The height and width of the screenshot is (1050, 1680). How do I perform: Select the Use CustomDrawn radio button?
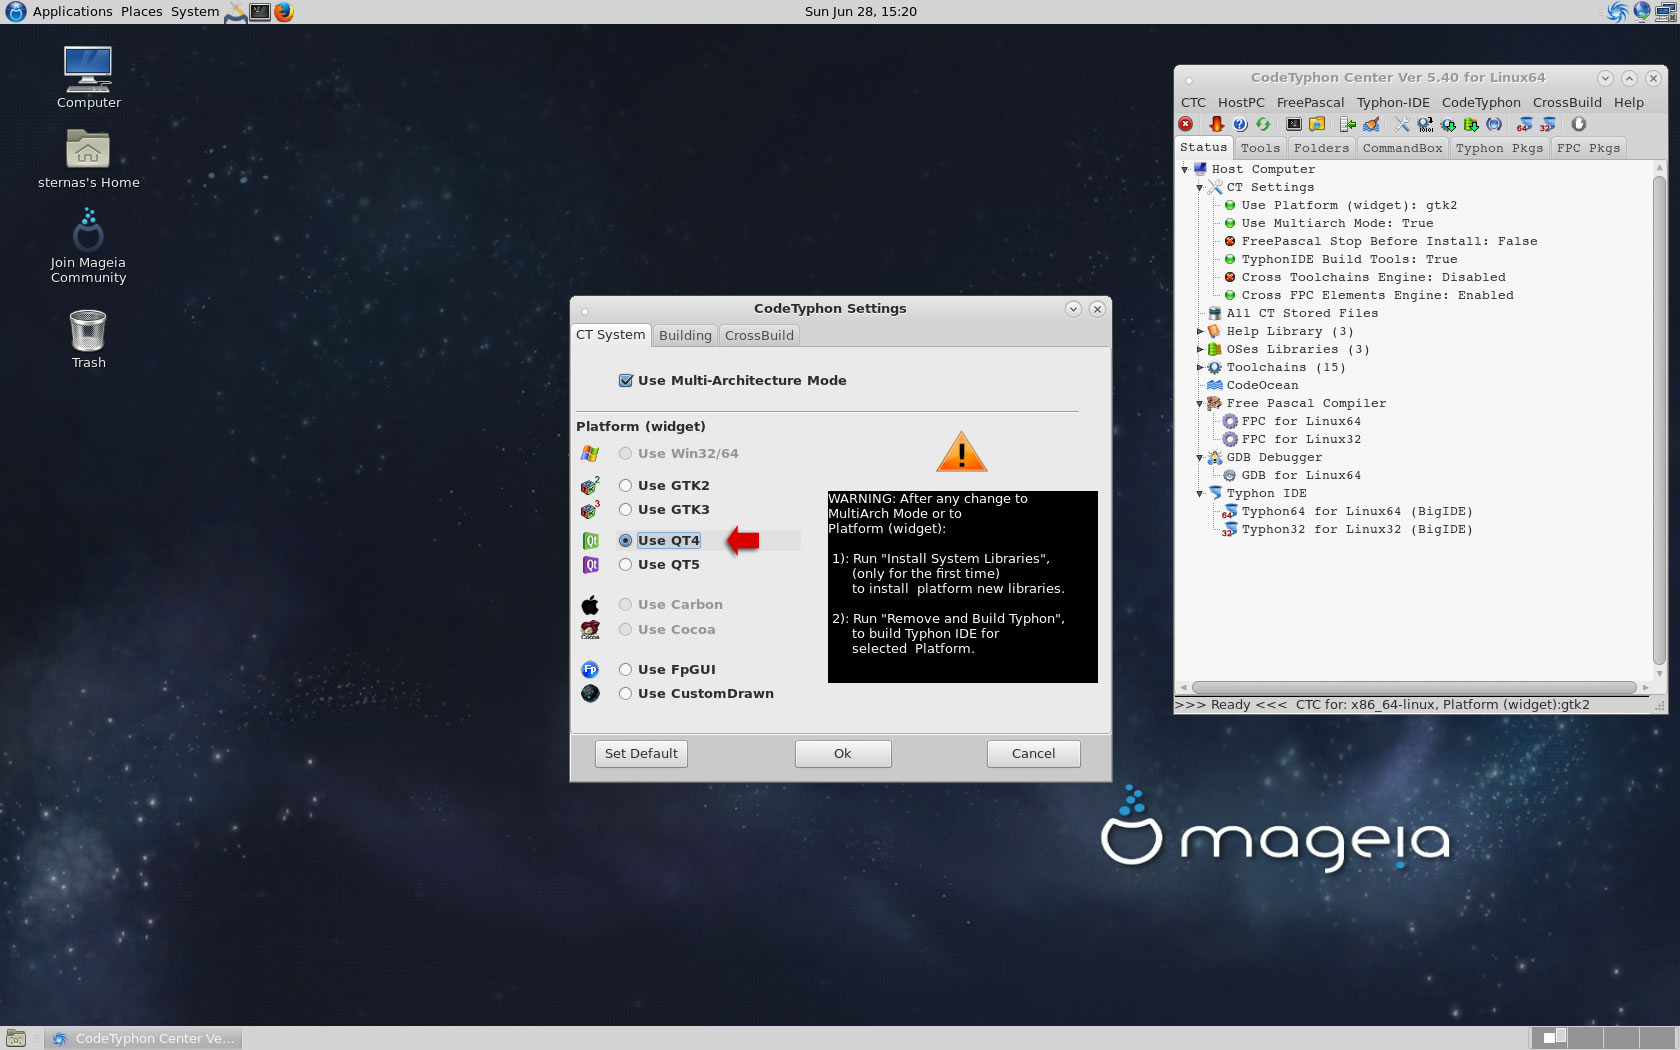[625, 693]
